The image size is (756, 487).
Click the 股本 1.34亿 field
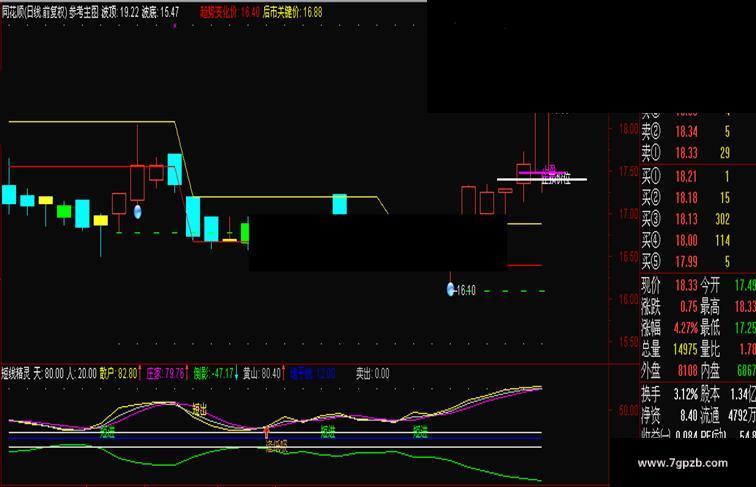click(x=728, y=394)
